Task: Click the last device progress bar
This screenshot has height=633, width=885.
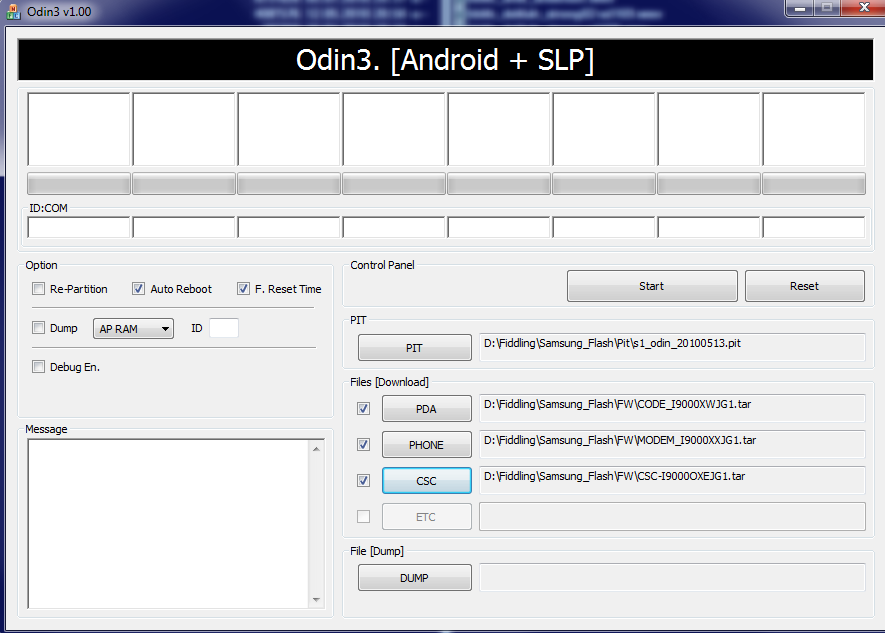Action: [x=814, y=184]
